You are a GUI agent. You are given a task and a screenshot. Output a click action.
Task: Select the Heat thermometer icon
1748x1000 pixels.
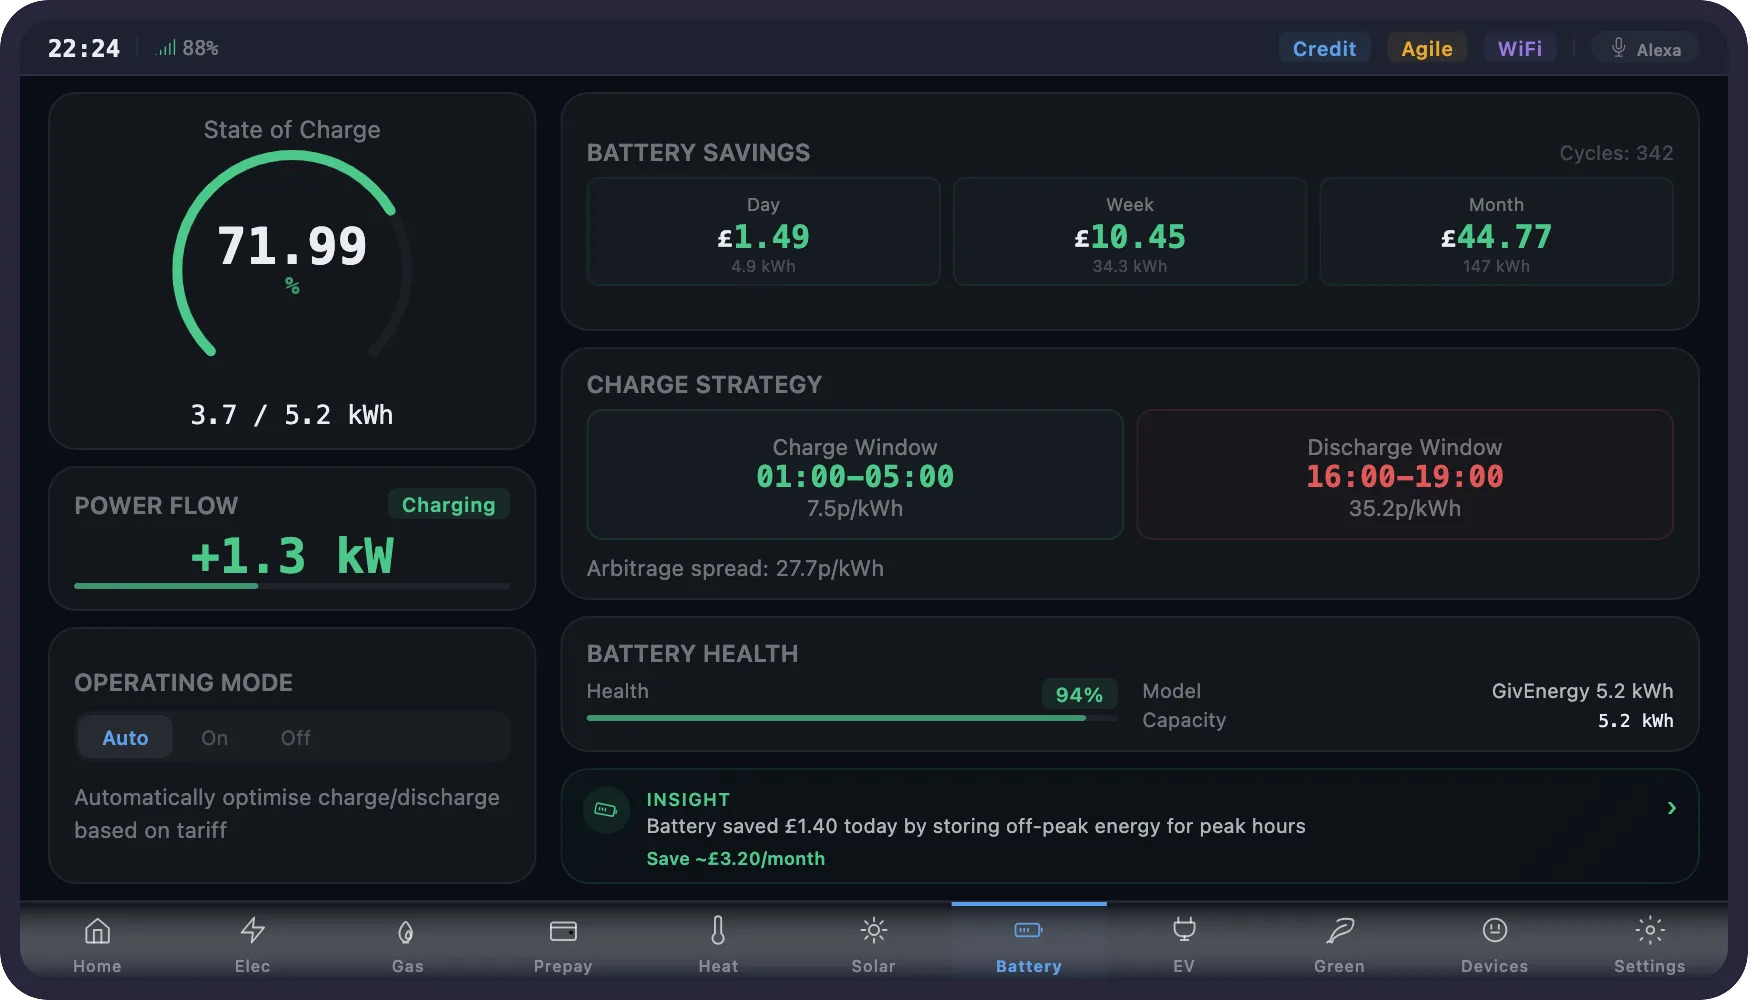coord(718,941)
